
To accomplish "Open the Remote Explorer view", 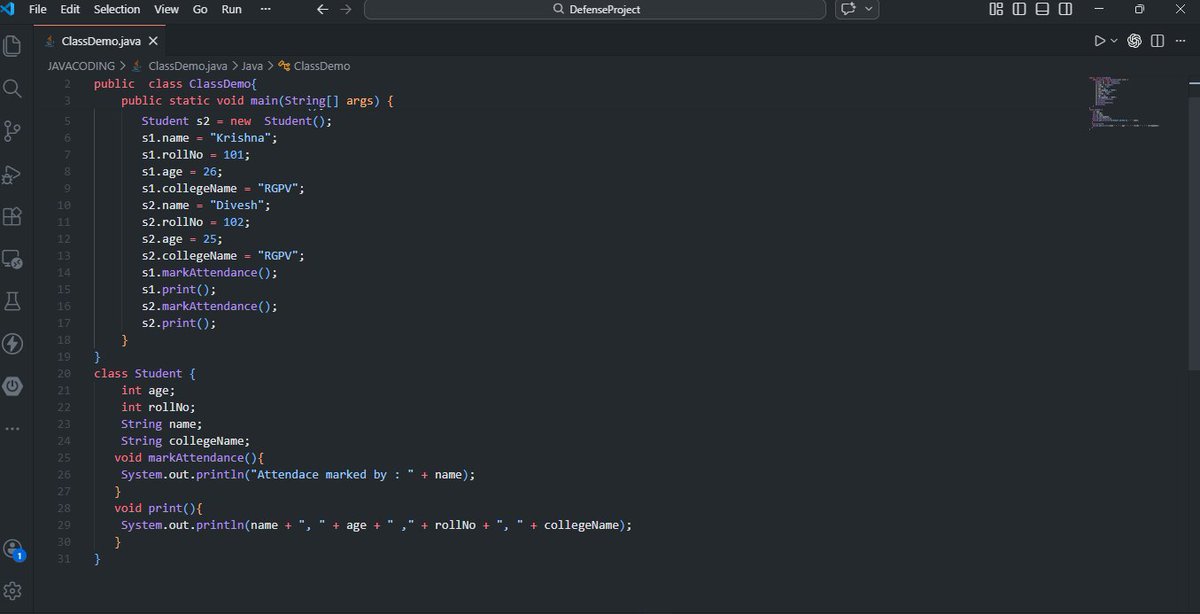I will coord(13,259).
